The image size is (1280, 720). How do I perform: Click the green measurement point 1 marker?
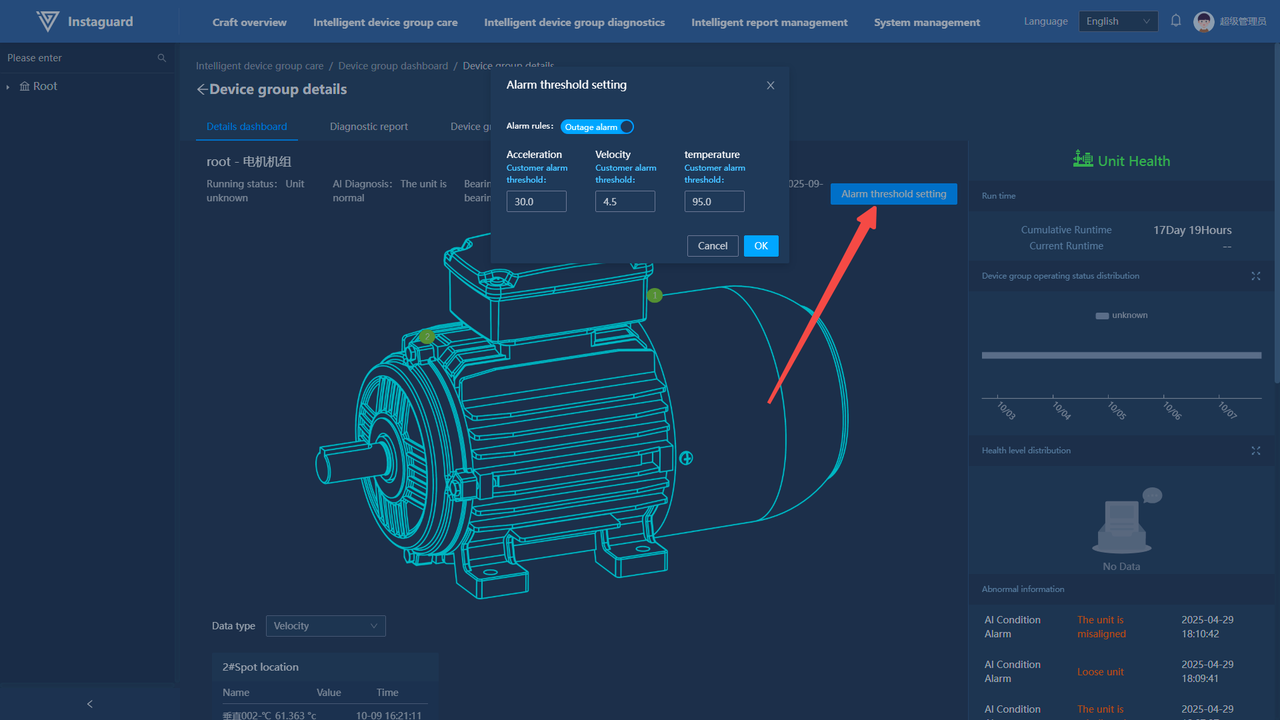(655, 295)
